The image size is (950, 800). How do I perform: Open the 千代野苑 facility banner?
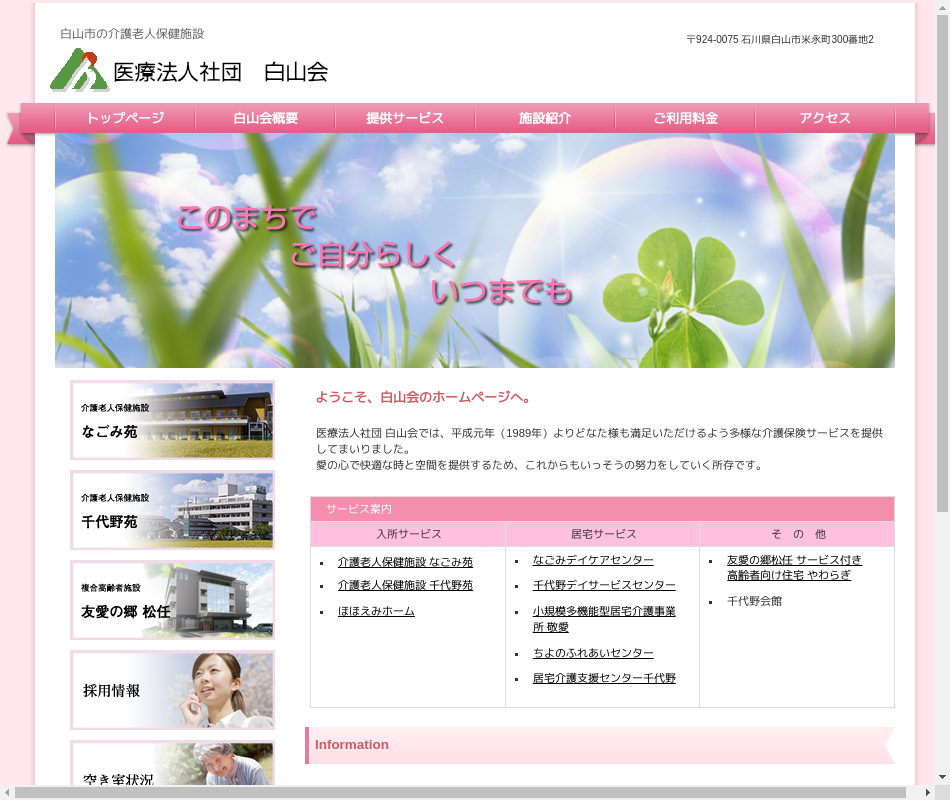pyautogui.click(x=172, y=510)
